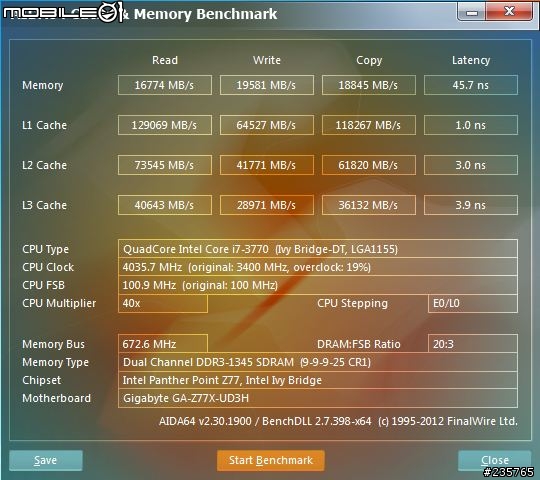Click the Memory Bus label
540x480 pixels.
pos(53,344)
